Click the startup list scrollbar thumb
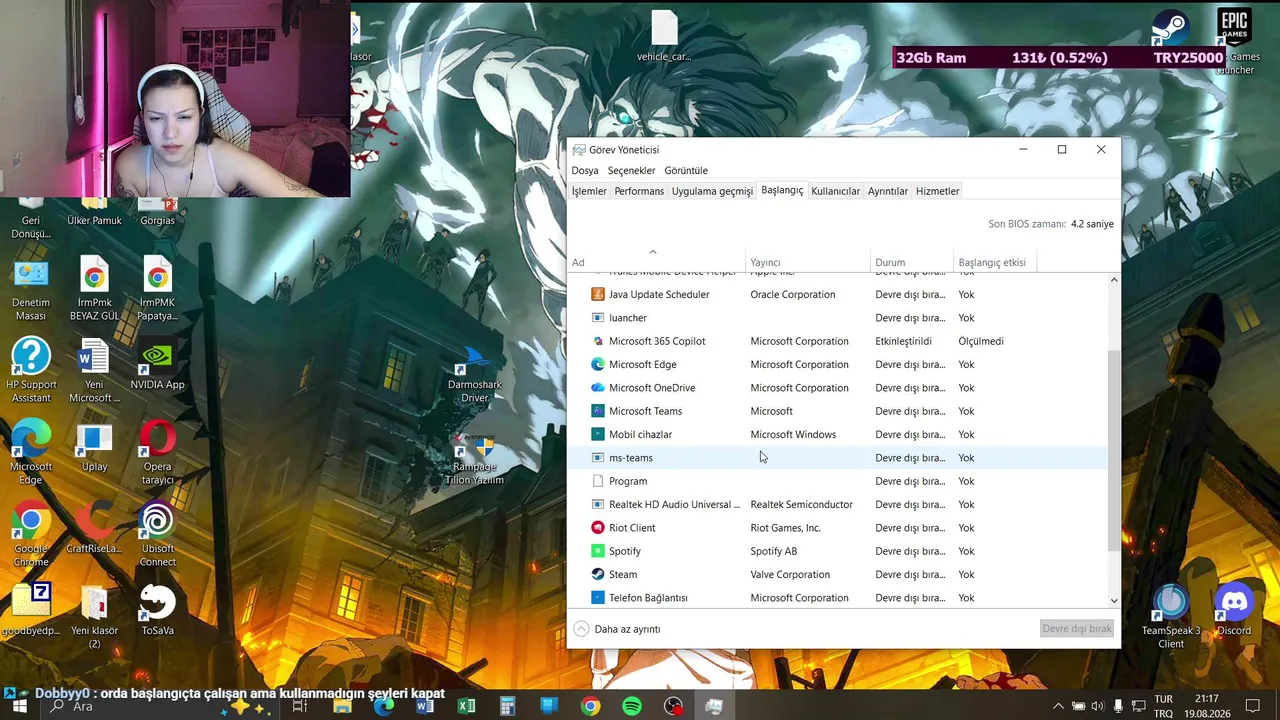 pos(1114,451)
